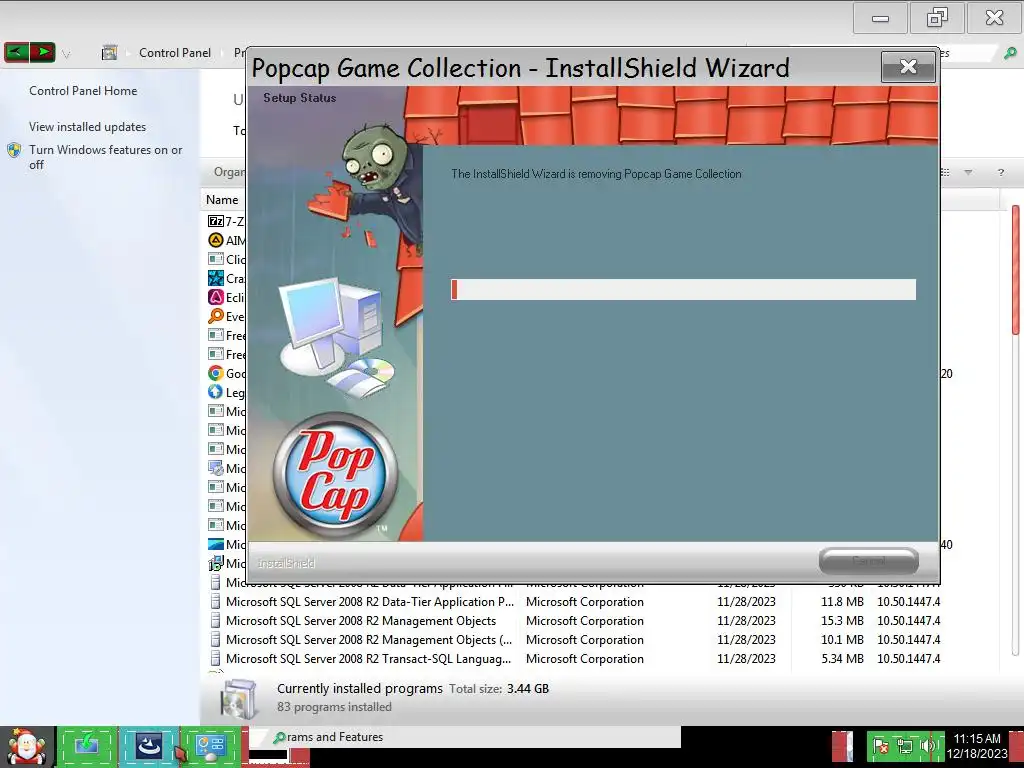Viewport: 1024px width, 768px height.
Task: Open the first green taskbar pinned icon
Action: 86,745
